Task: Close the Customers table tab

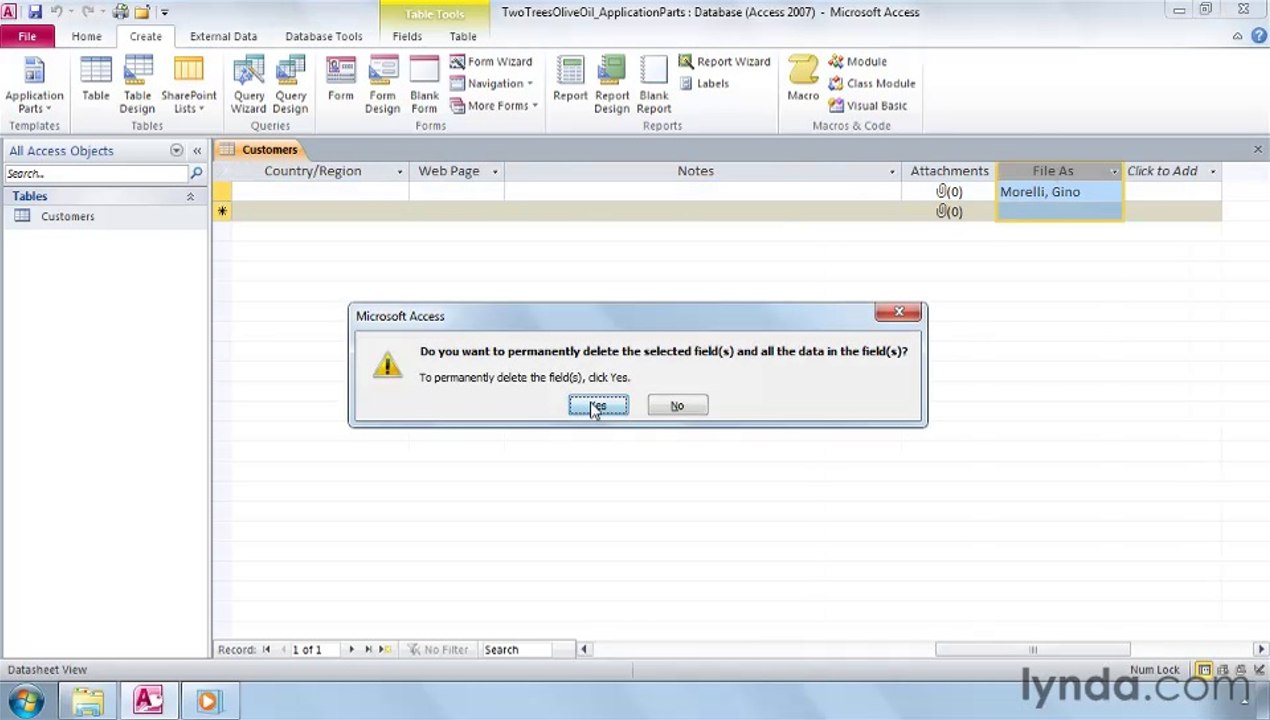Action: (x=1258, y=149)
